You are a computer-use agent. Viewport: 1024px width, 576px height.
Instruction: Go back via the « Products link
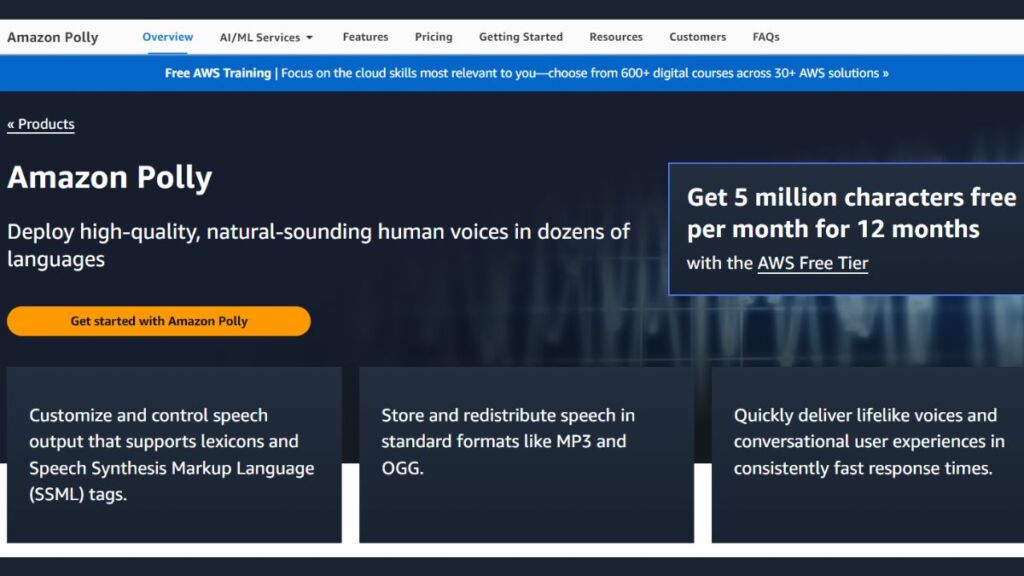tap(41, 124)
